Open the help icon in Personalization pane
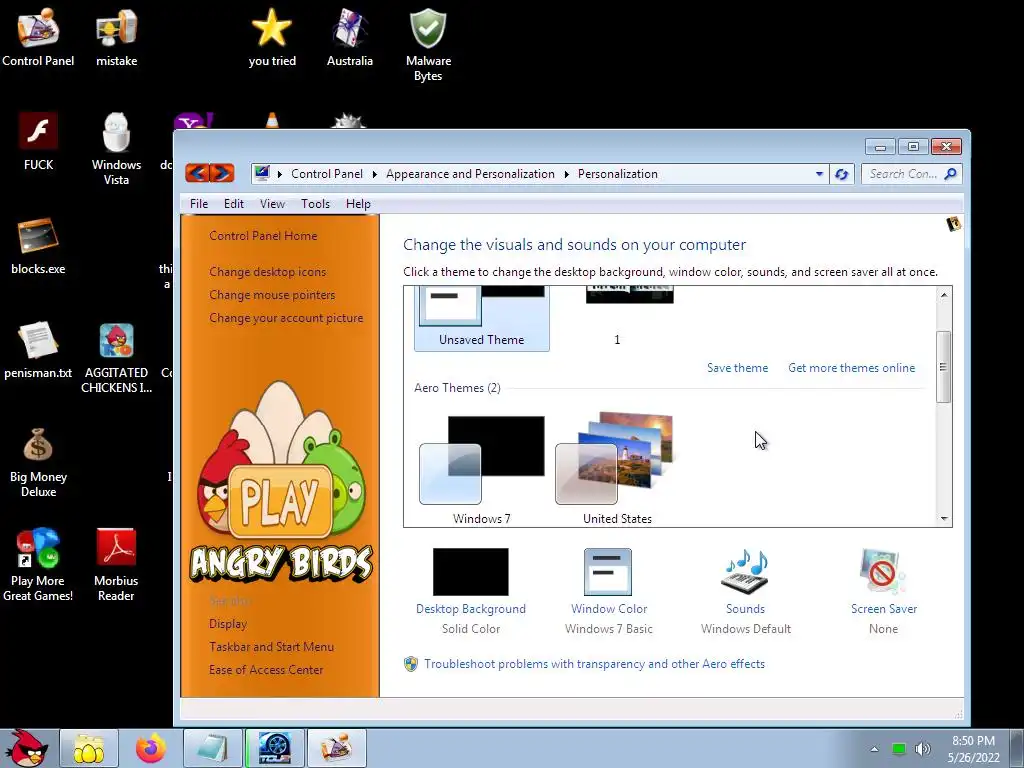 click(x=953, y=224)
